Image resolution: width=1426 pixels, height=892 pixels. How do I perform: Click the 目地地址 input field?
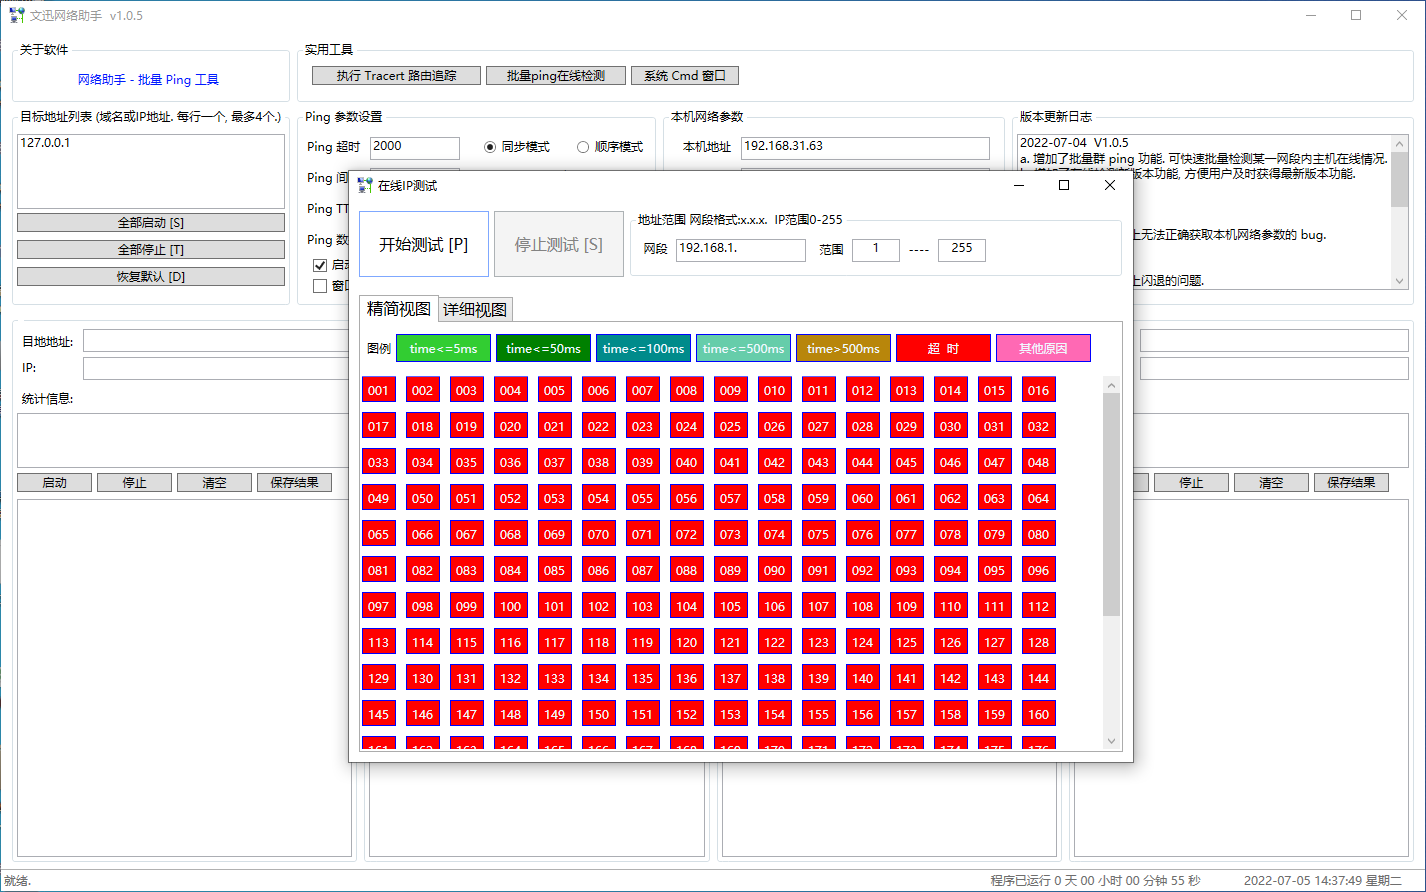point(215,342)
